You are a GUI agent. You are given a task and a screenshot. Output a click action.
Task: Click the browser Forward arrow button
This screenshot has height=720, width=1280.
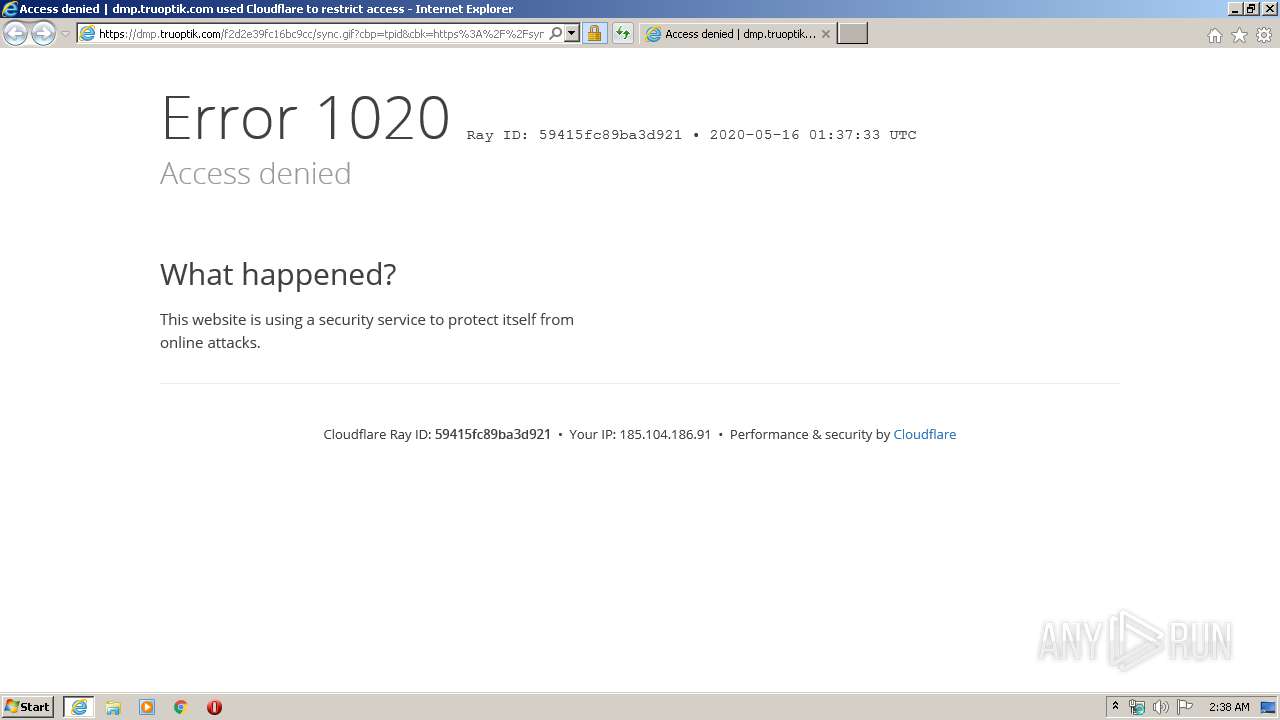(43, 34)
